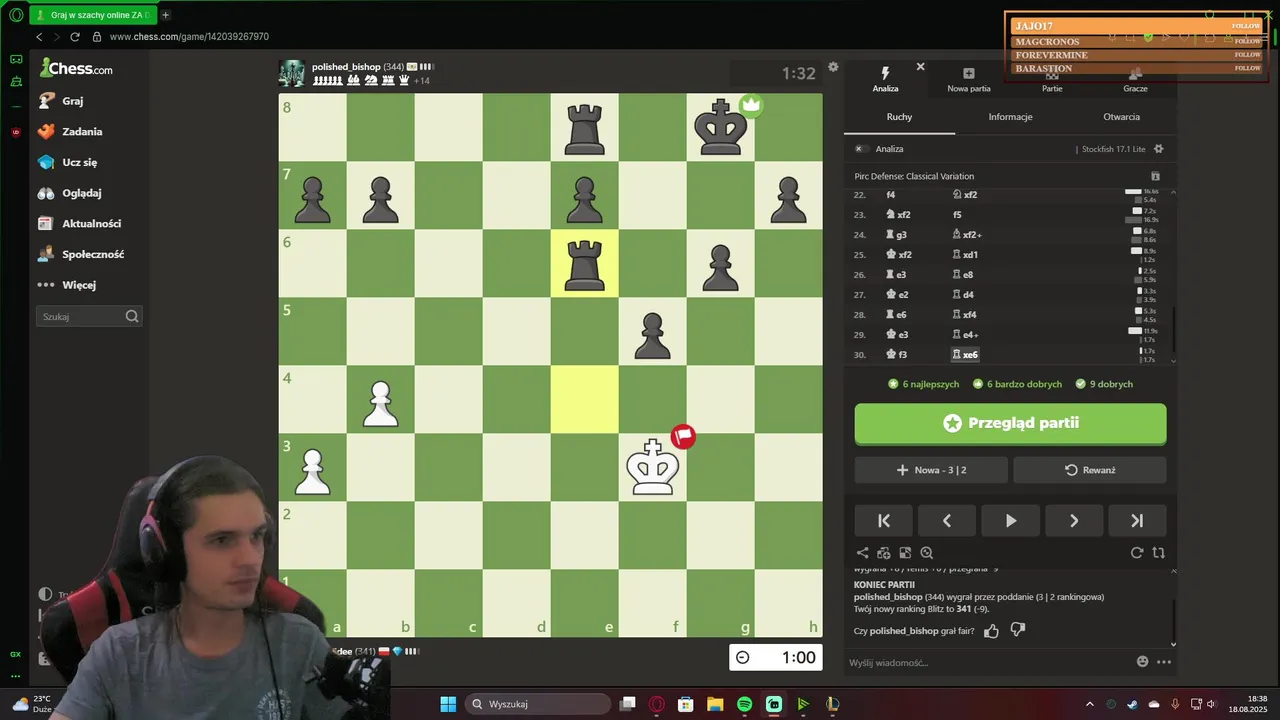
Task: Click the share game icon
Action: point(862,553)
